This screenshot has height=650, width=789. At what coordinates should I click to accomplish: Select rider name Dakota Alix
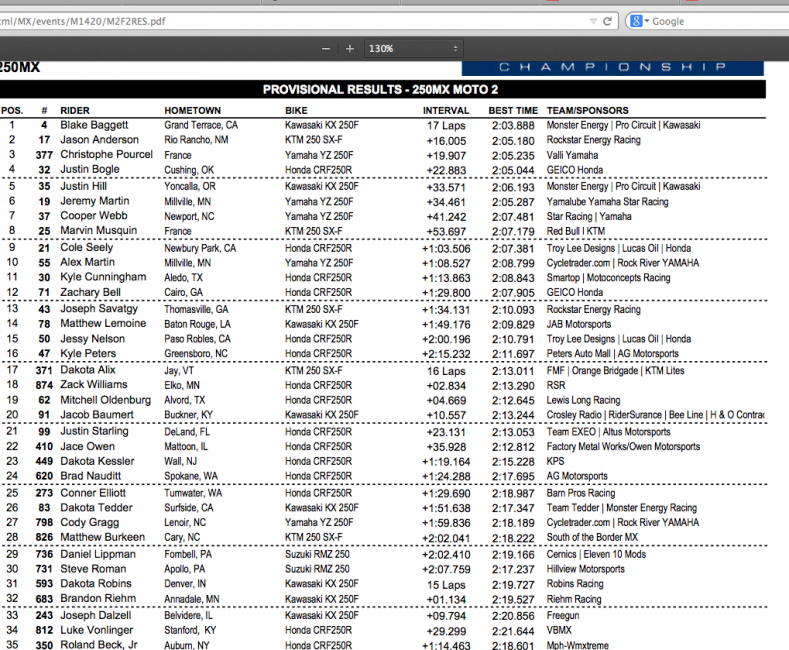tap(88, 370)
